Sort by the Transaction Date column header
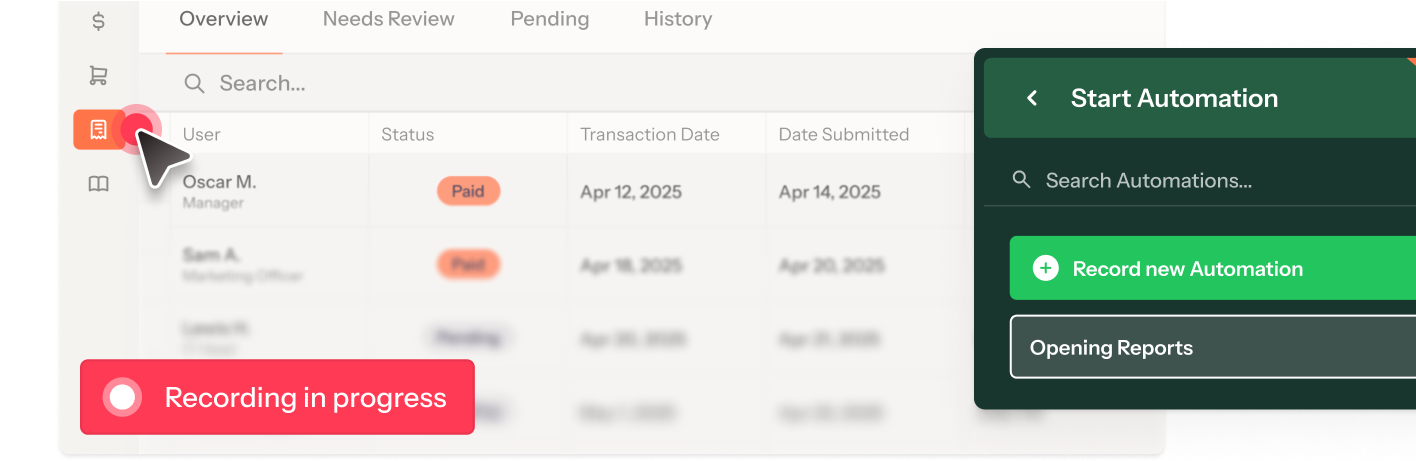The height and width of the screenshot is (461, 1416). (650, 134)
